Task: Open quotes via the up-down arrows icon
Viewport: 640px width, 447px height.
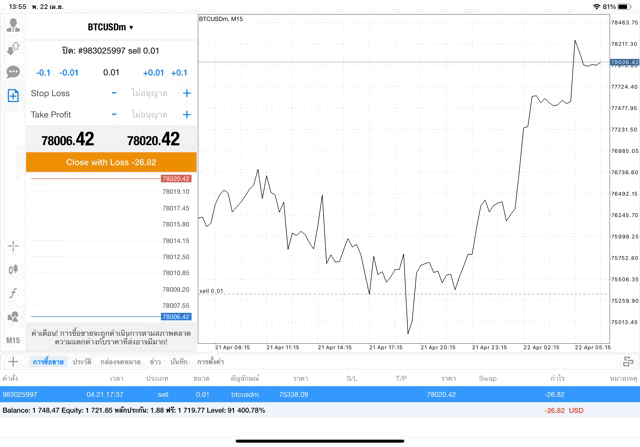Action: point(13,49)
